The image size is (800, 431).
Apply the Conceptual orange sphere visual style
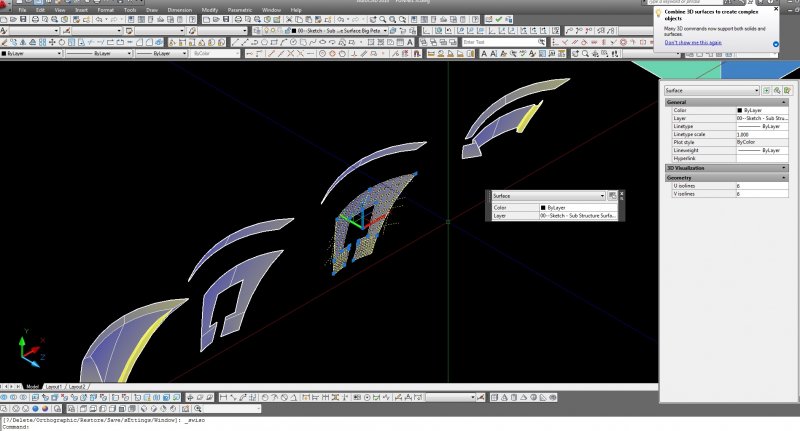tap(45, 409)
